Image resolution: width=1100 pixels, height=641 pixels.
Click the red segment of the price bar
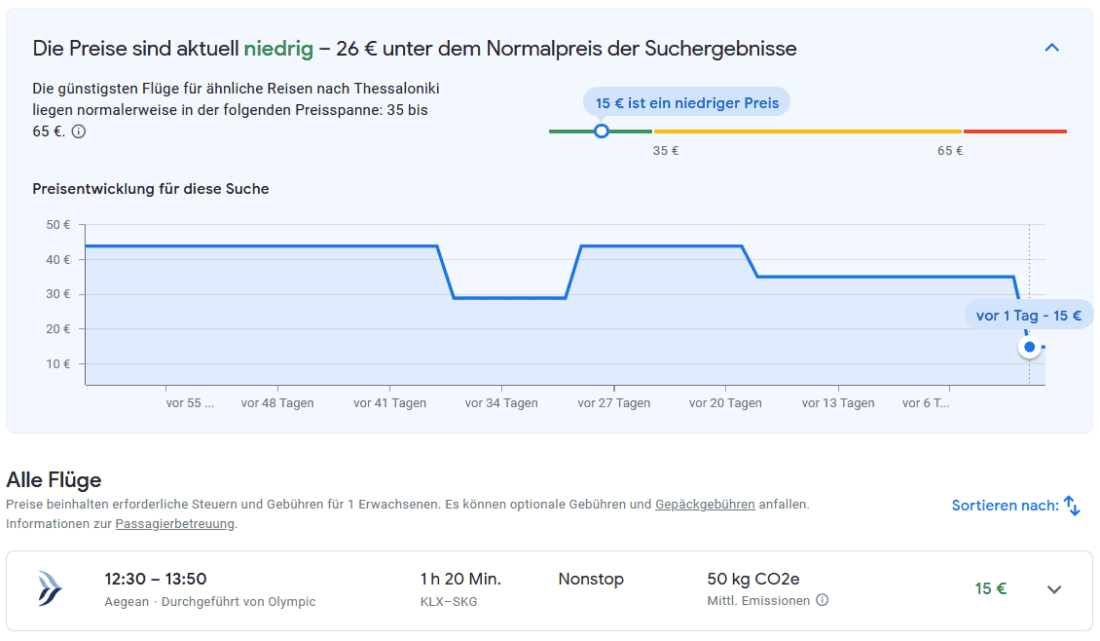click(1014, 131)
